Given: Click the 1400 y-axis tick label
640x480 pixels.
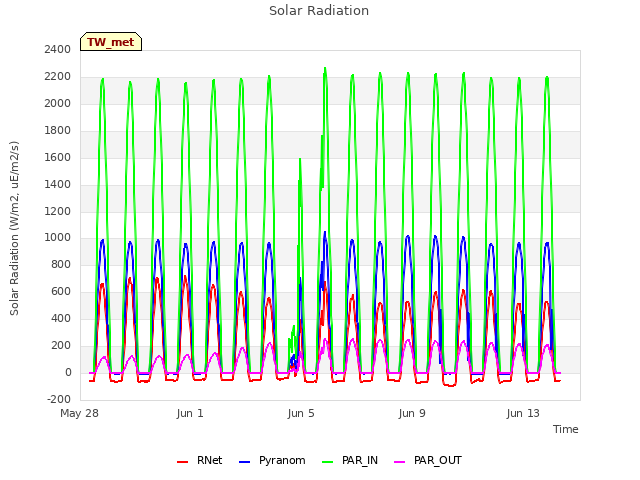Looking at the screenshot, I should (58, 184).
